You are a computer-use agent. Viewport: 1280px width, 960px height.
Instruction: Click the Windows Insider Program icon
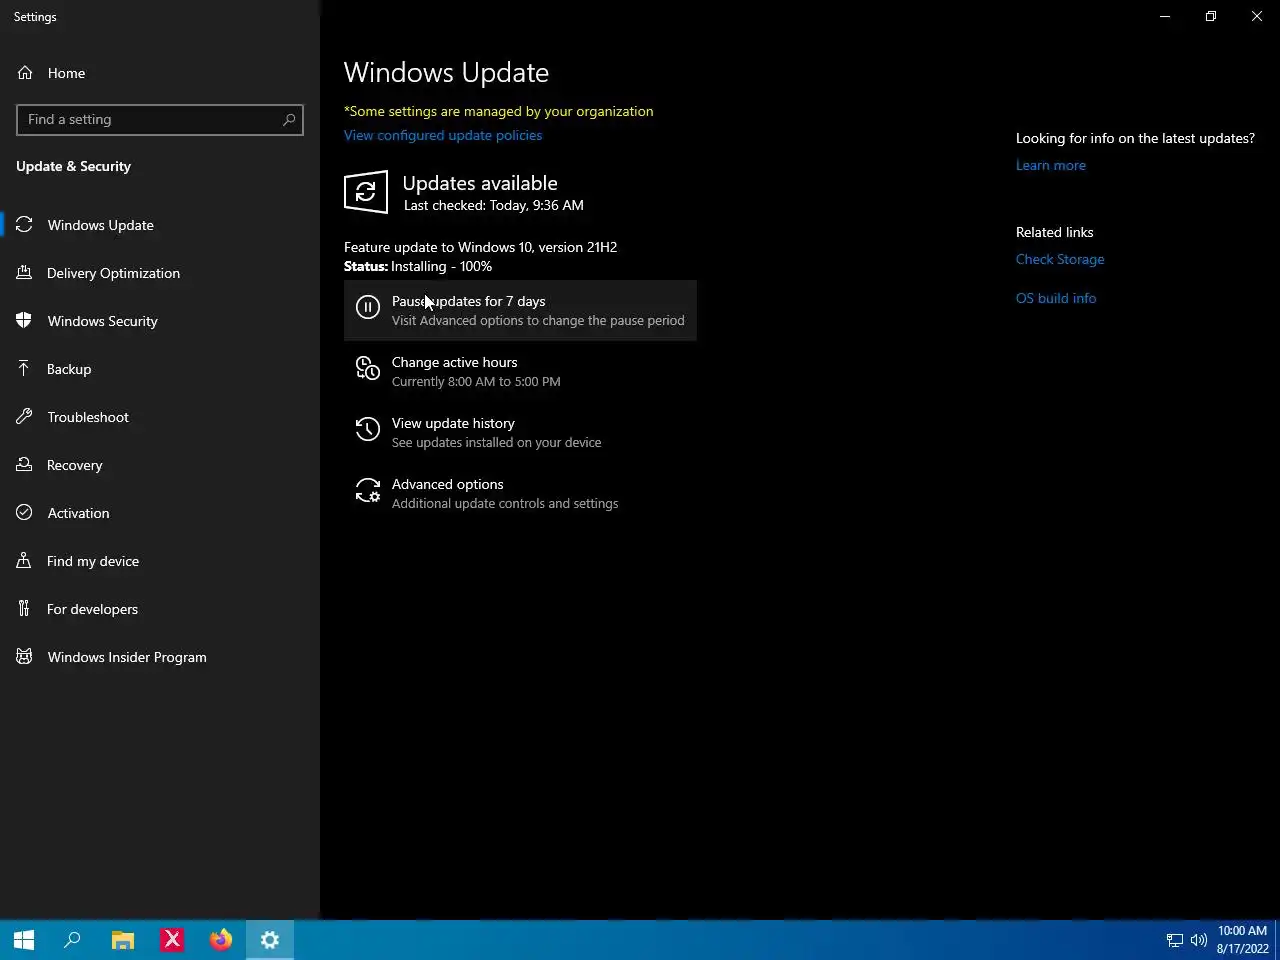(25, 657)
